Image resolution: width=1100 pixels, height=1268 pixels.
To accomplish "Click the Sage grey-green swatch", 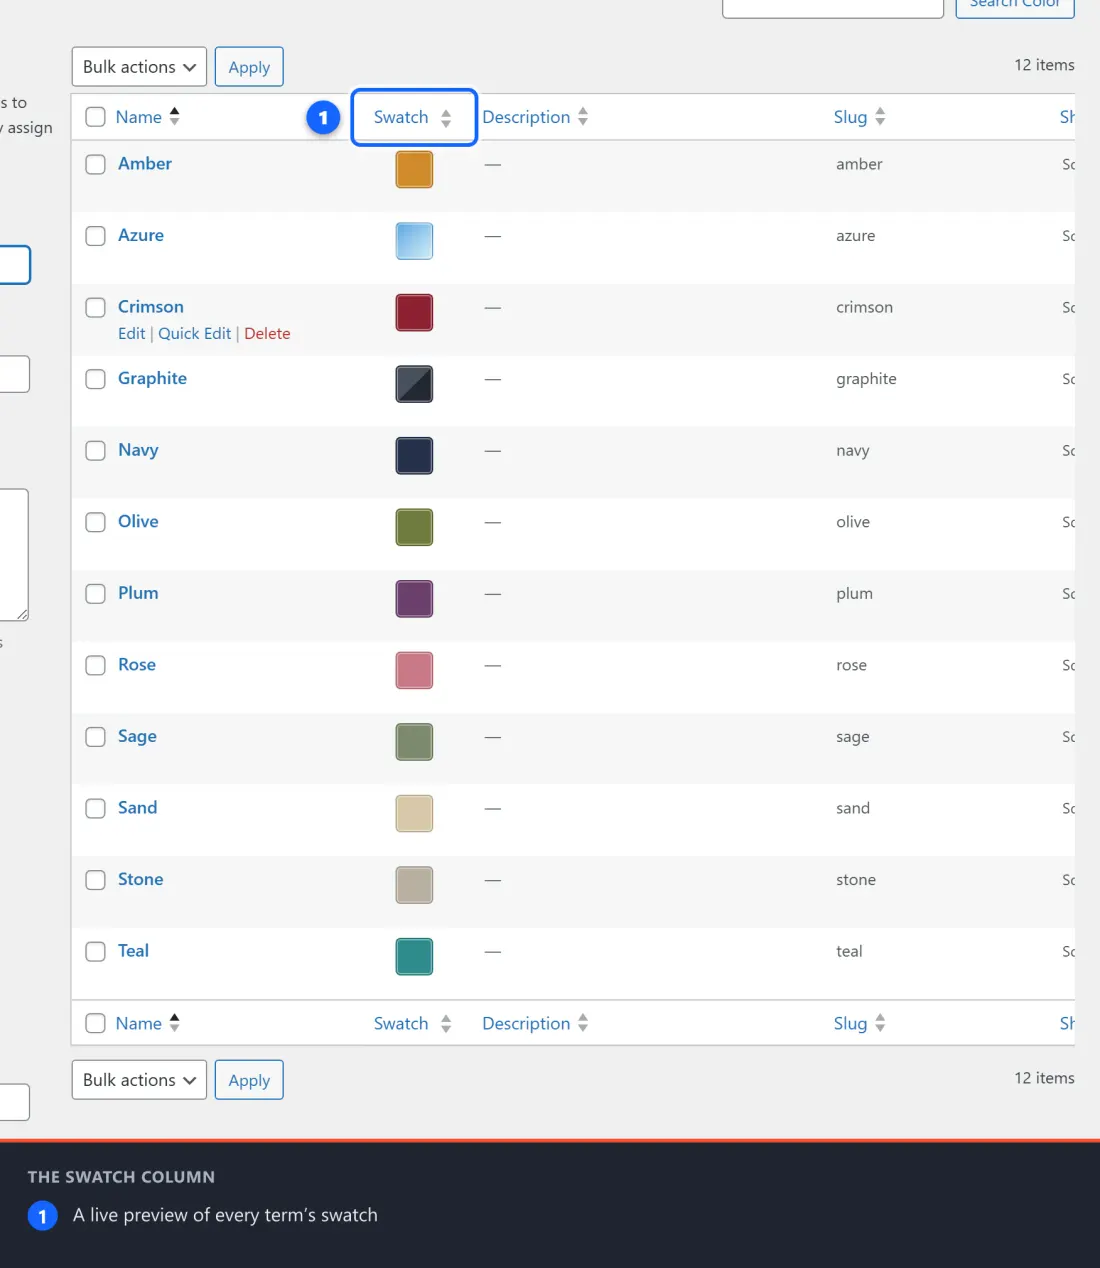I will pos(414,742).
